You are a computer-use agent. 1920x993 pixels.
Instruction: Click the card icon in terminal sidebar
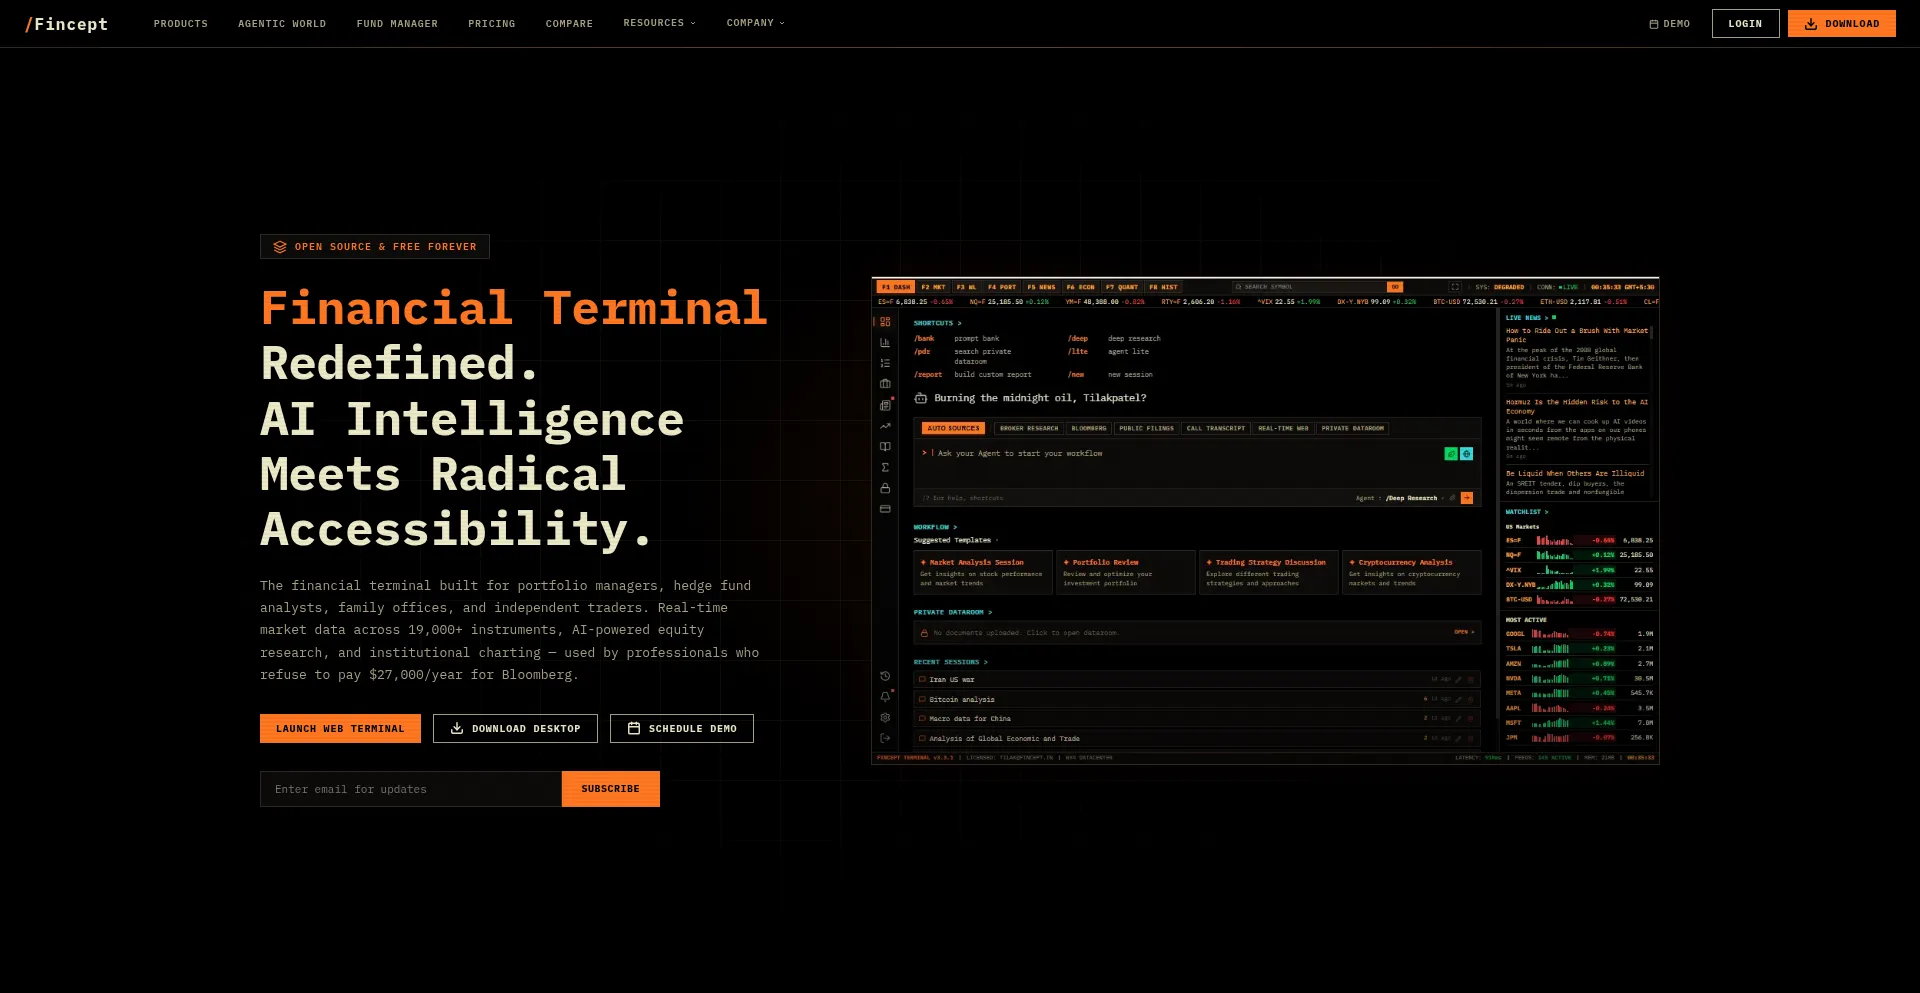(x=885, y=509)
